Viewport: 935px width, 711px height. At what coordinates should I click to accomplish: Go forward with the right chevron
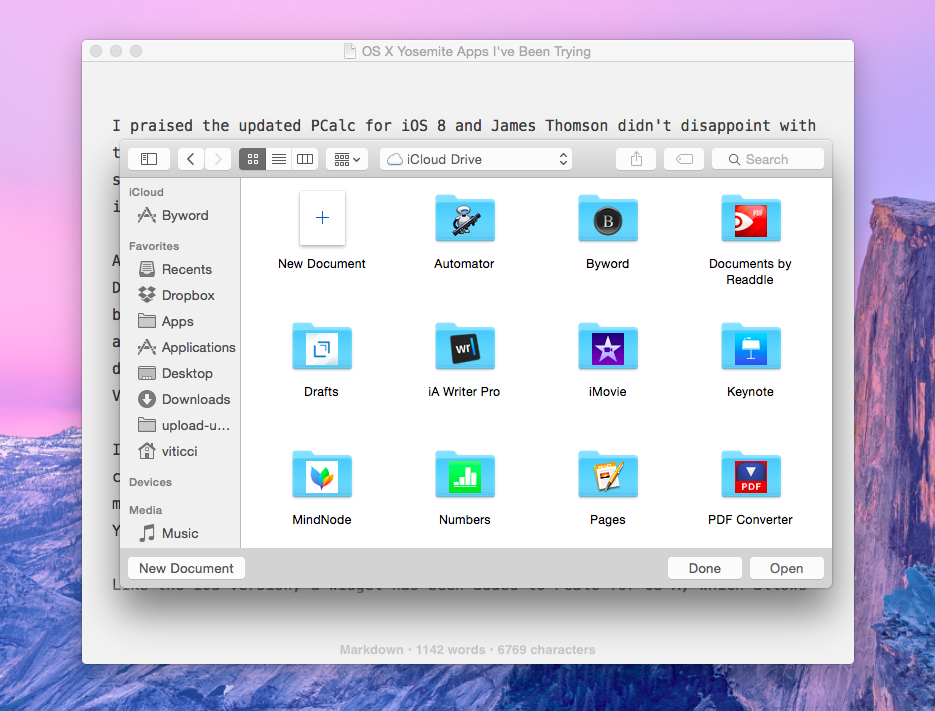point(218,159)
